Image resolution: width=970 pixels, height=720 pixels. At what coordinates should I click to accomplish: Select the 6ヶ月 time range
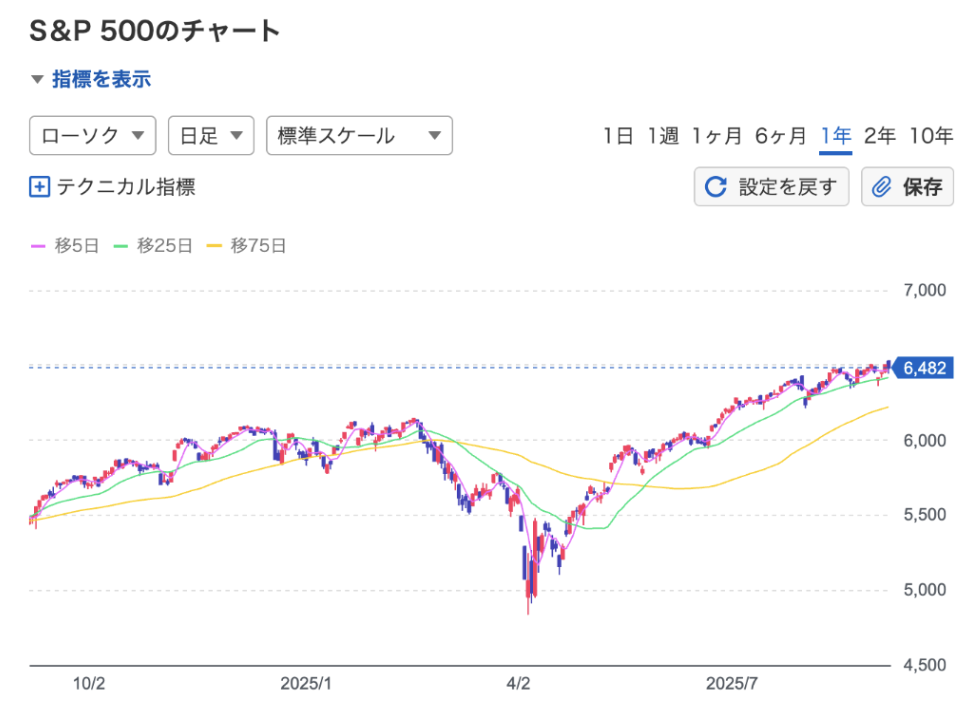[780, 136]
